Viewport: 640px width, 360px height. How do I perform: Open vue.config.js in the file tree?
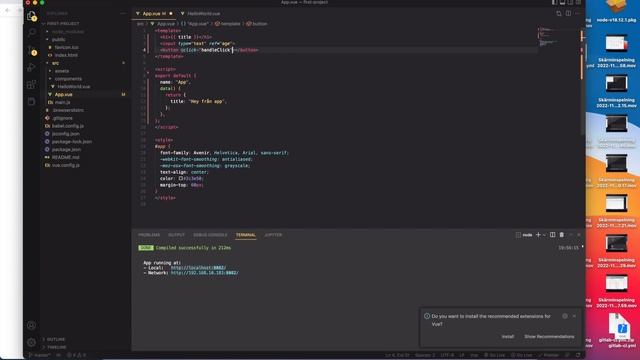pyautogui.click(x=66, y=165)
